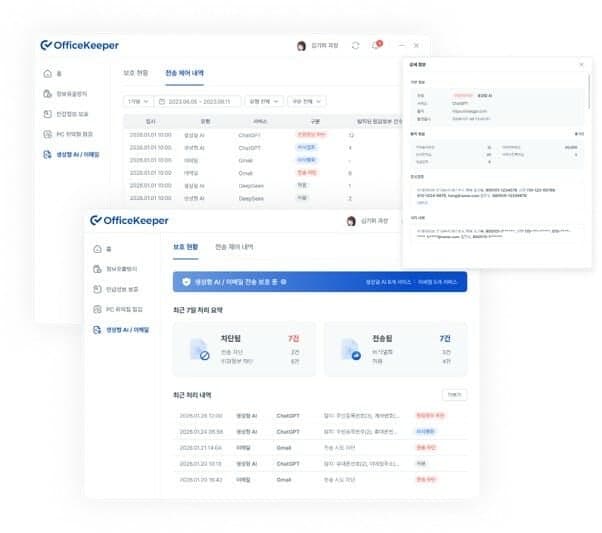Click the 2023.06.05 - 2023.06.11 date range field
602x533 pixels.
pyautogui.click(x=198, y=101)
